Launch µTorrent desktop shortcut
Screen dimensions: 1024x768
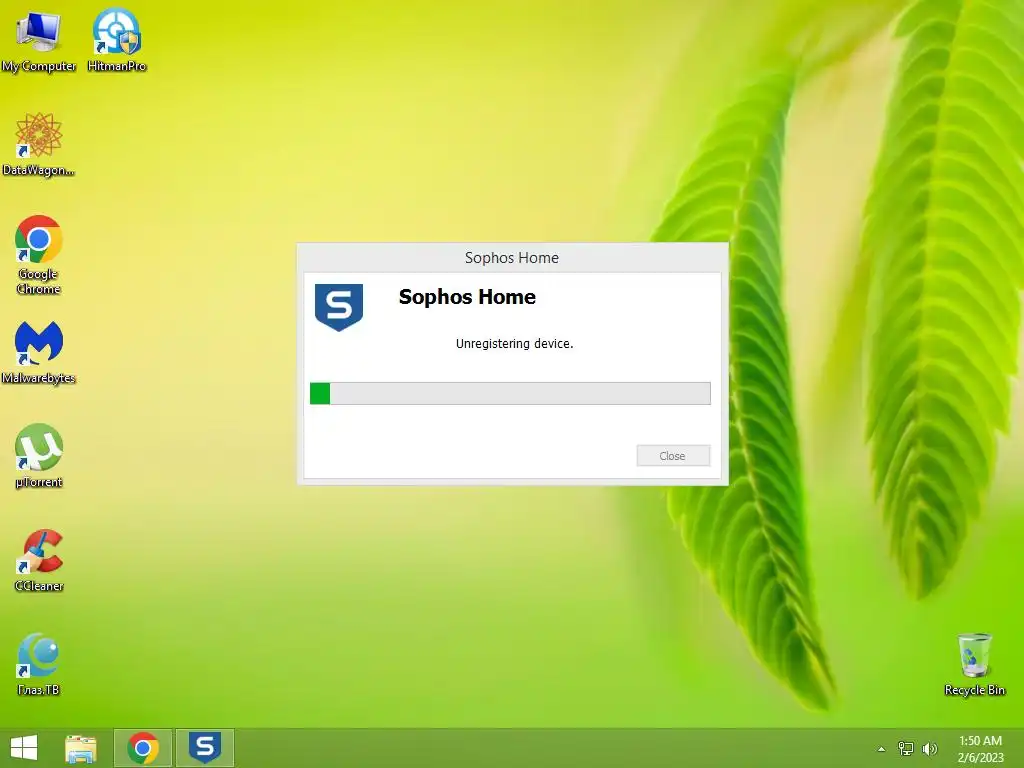click(39, 456)
